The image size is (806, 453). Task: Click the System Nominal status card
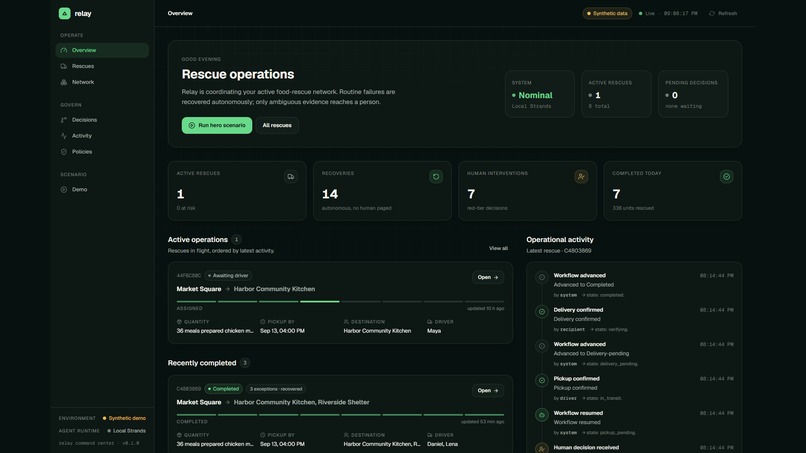click(540, 94)
